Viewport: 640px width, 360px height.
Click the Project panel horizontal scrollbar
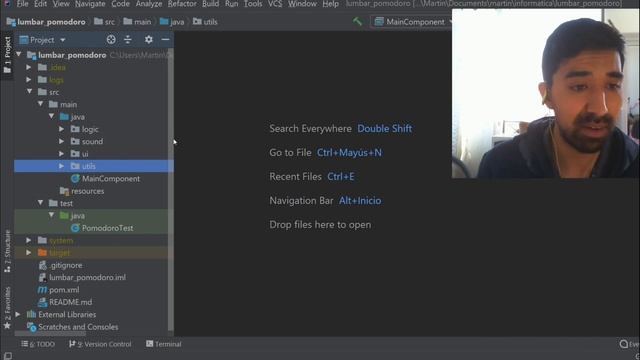50,333
